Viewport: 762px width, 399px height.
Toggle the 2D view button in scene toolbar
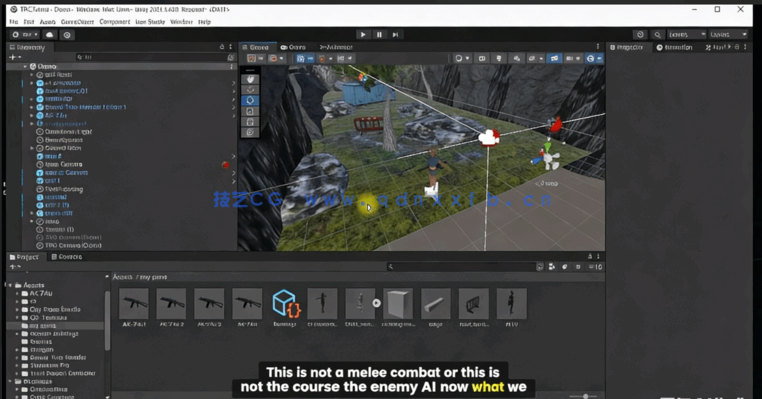click(482, 58)
